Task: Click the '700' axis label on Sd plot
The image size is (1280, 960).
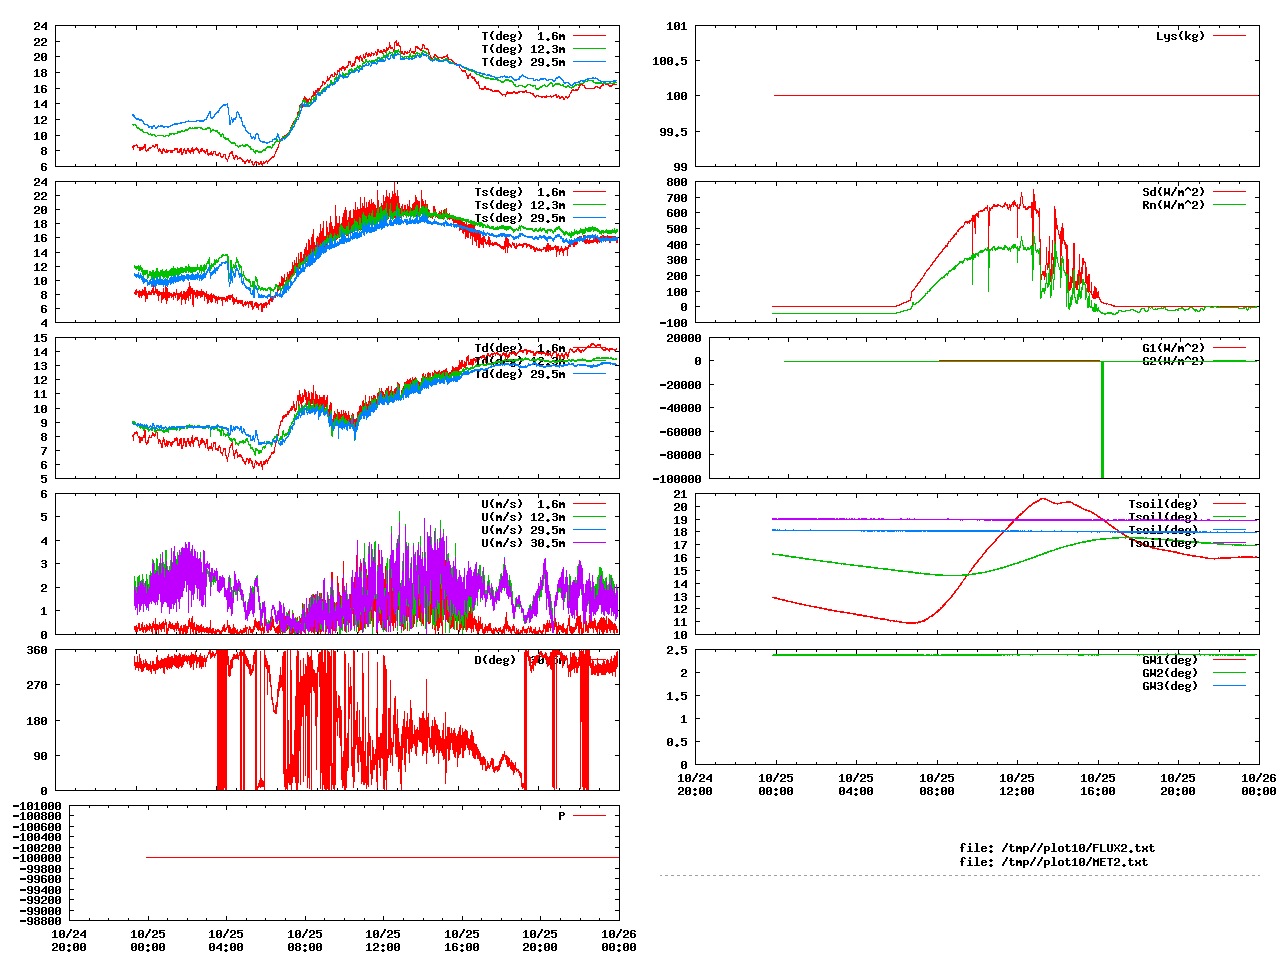Action: pyautogui.click(x=677, y=198)
